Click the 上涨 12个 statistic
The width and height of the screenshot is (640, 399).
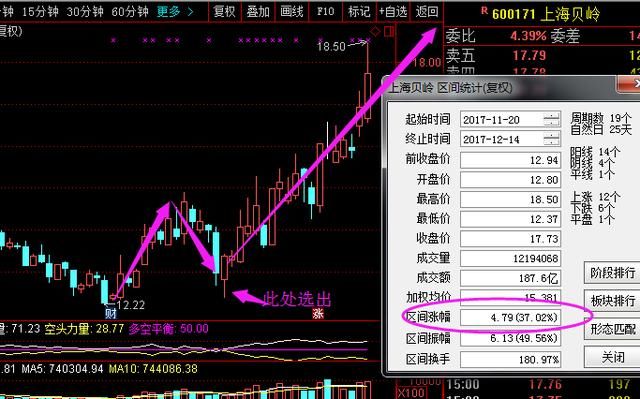tap(595, 197)
